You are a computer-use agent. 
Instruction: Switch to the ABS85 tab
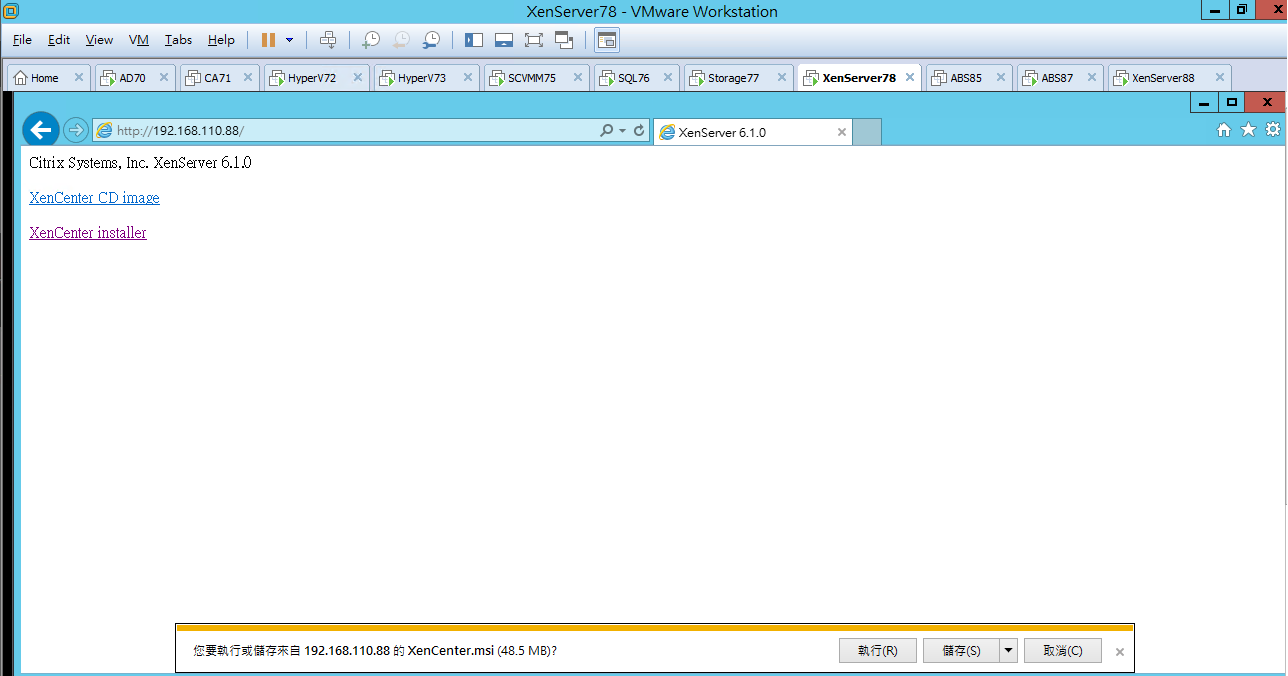point(968,78)
